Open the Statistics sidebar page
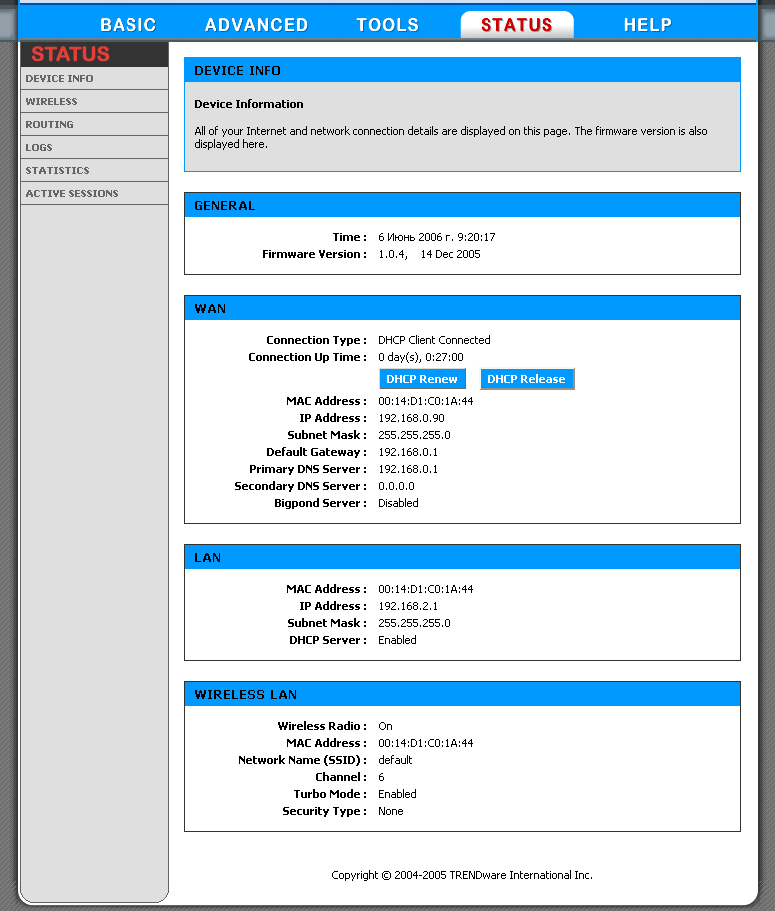Image resolution: width=775 pixels, height=911 pixels. [x=94, y=170]
